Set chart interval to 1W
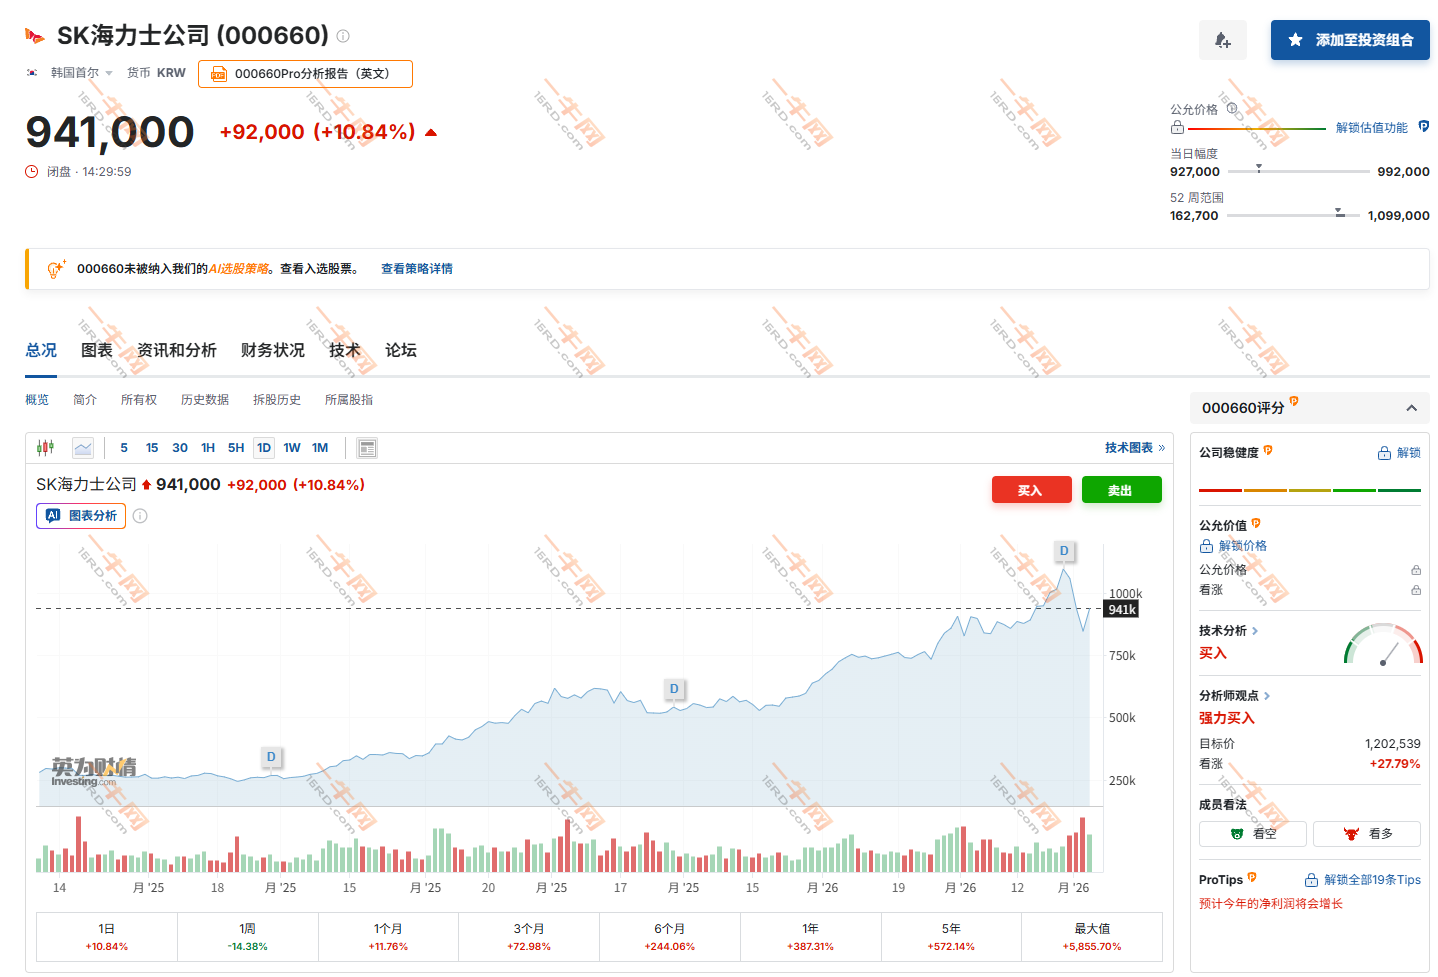The width and height of the screenshot is (1438, 977). [x=292, y=448]
